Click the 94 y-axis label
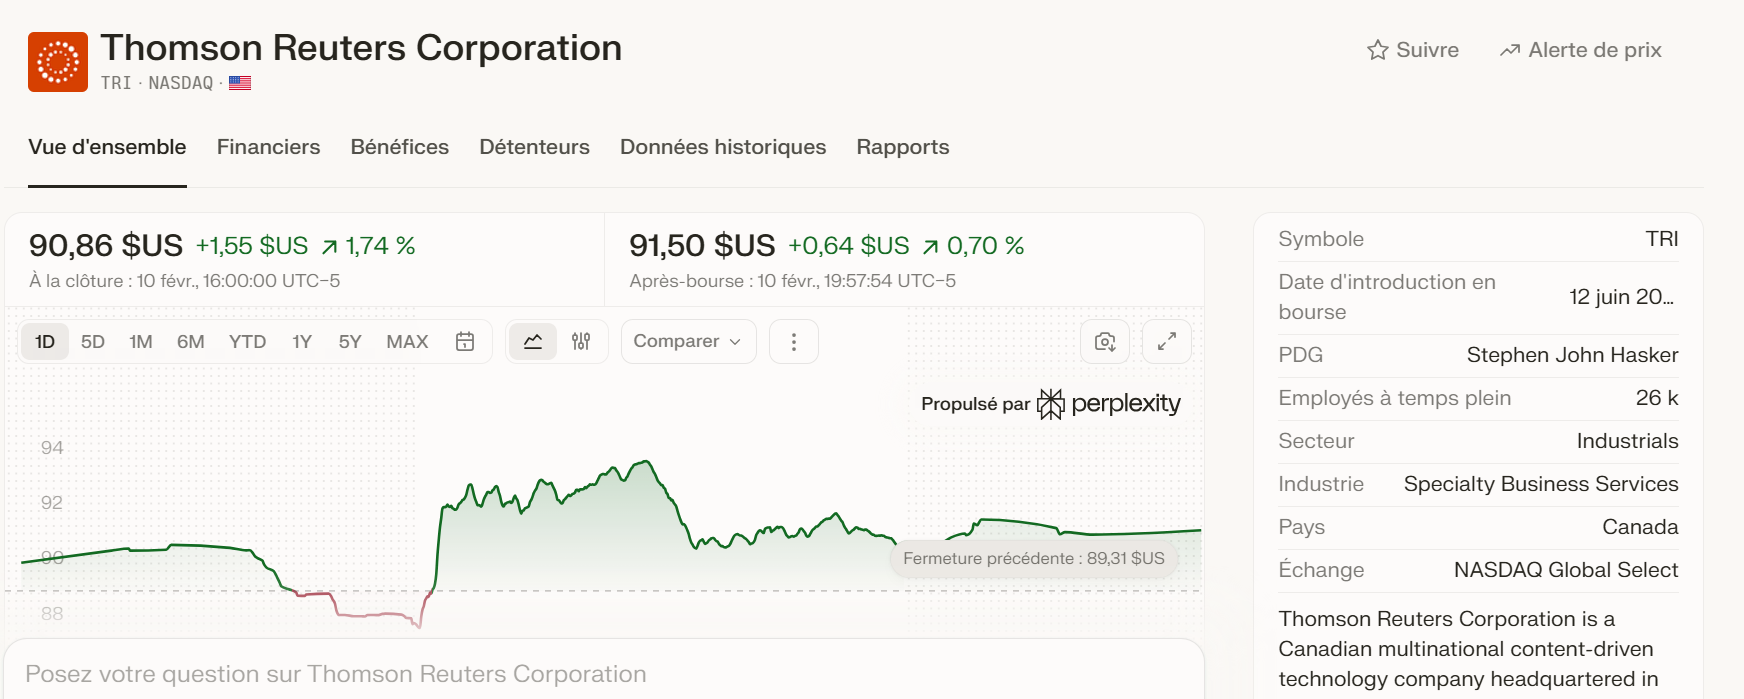Screen dimensions: 1744x699 (52, 448)
